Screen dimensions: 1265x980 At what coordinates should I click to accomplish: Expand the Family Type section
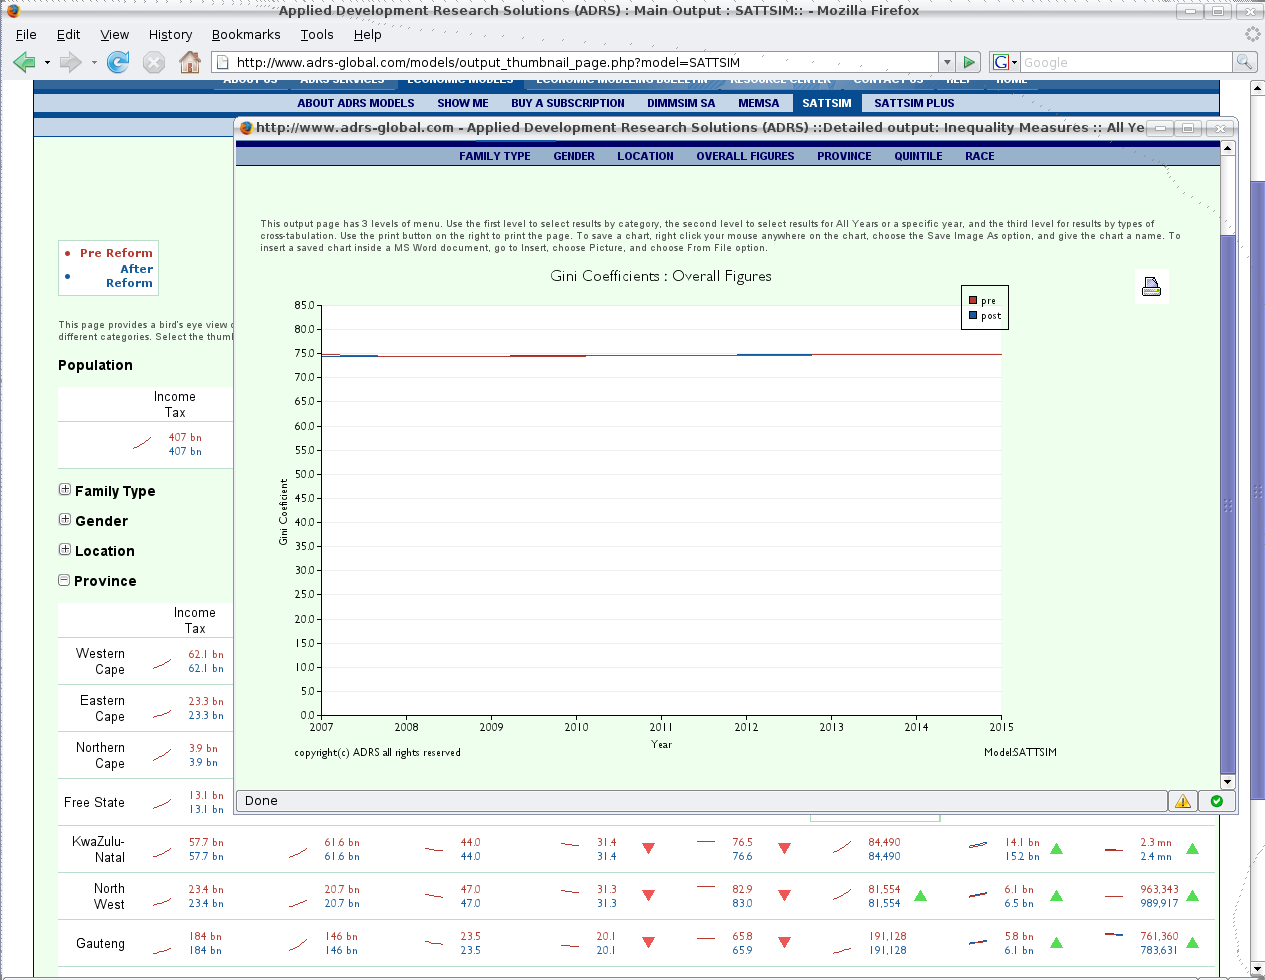click(x=65, y=490)
